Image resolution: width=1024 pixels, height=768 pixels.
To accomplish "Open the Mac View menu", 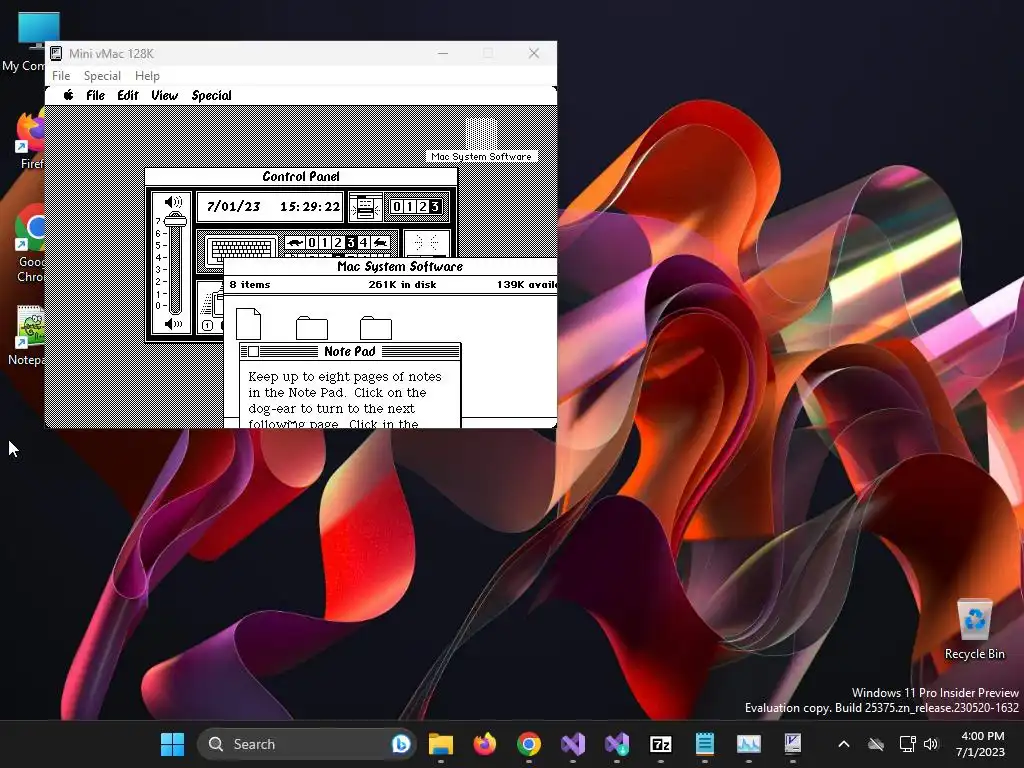I will point(164,95).
